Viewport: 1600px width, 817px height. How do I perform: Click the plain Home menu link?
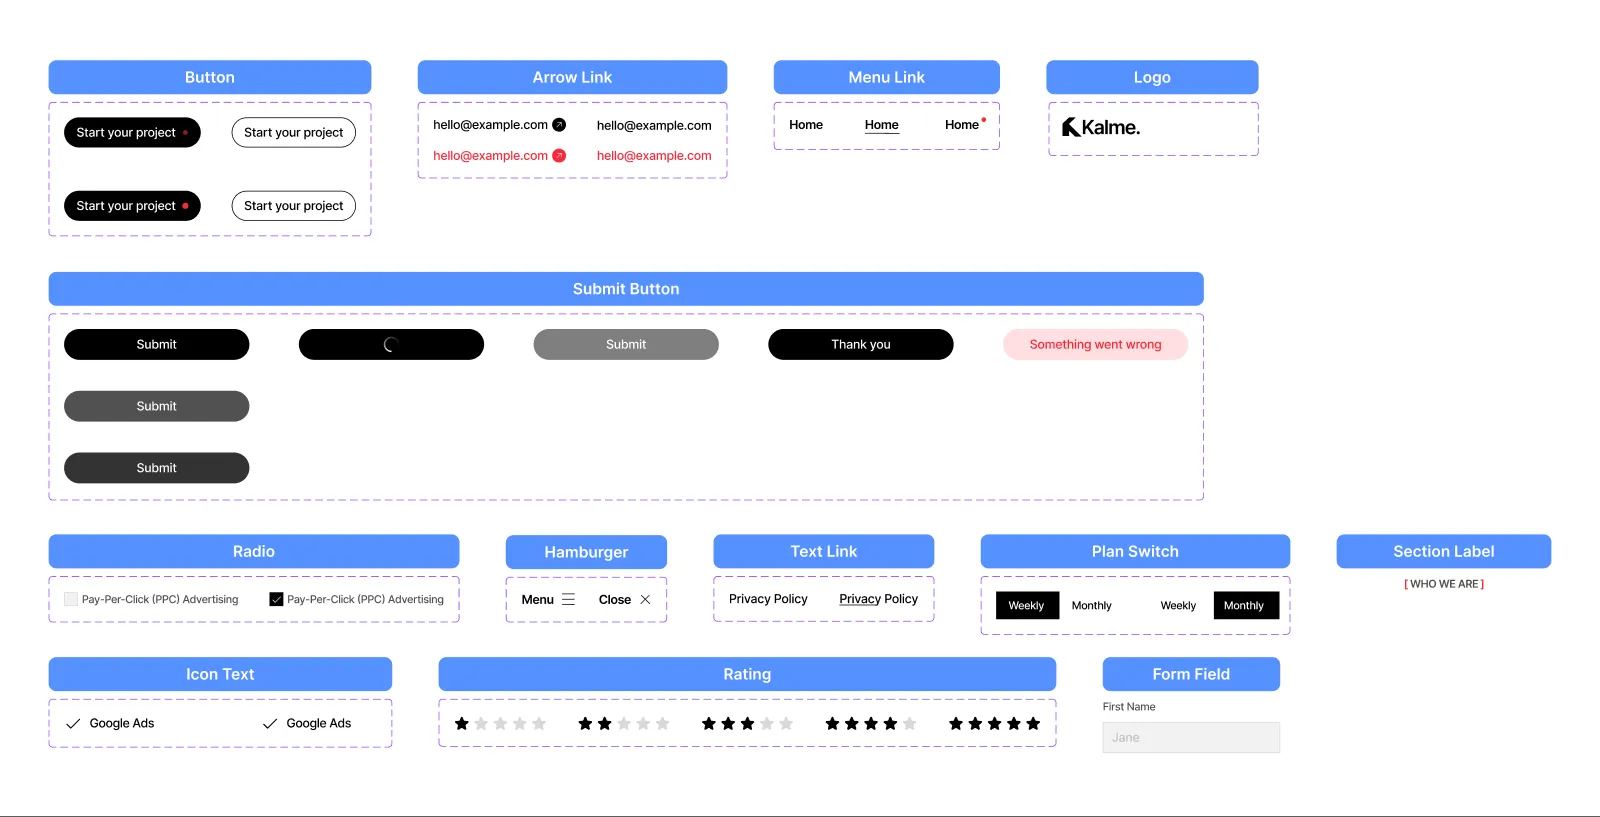806,125
